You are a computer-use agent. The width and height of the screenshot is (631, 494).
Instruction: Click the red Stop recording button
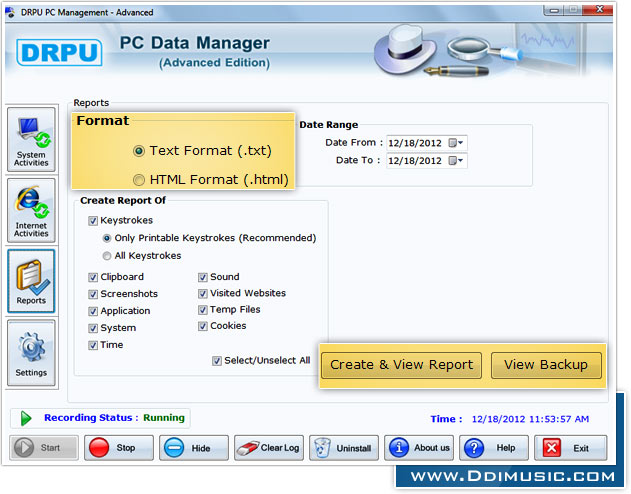coord(119,448)
